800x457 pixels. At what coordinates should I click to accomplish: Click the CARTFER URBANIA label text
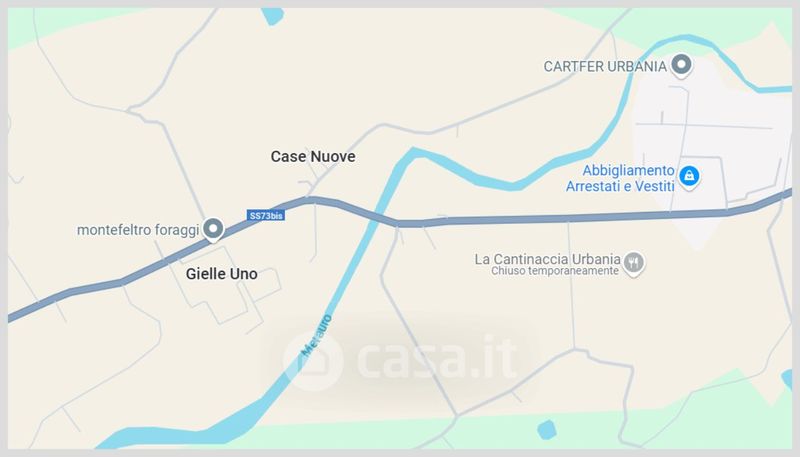pos(605,66)
